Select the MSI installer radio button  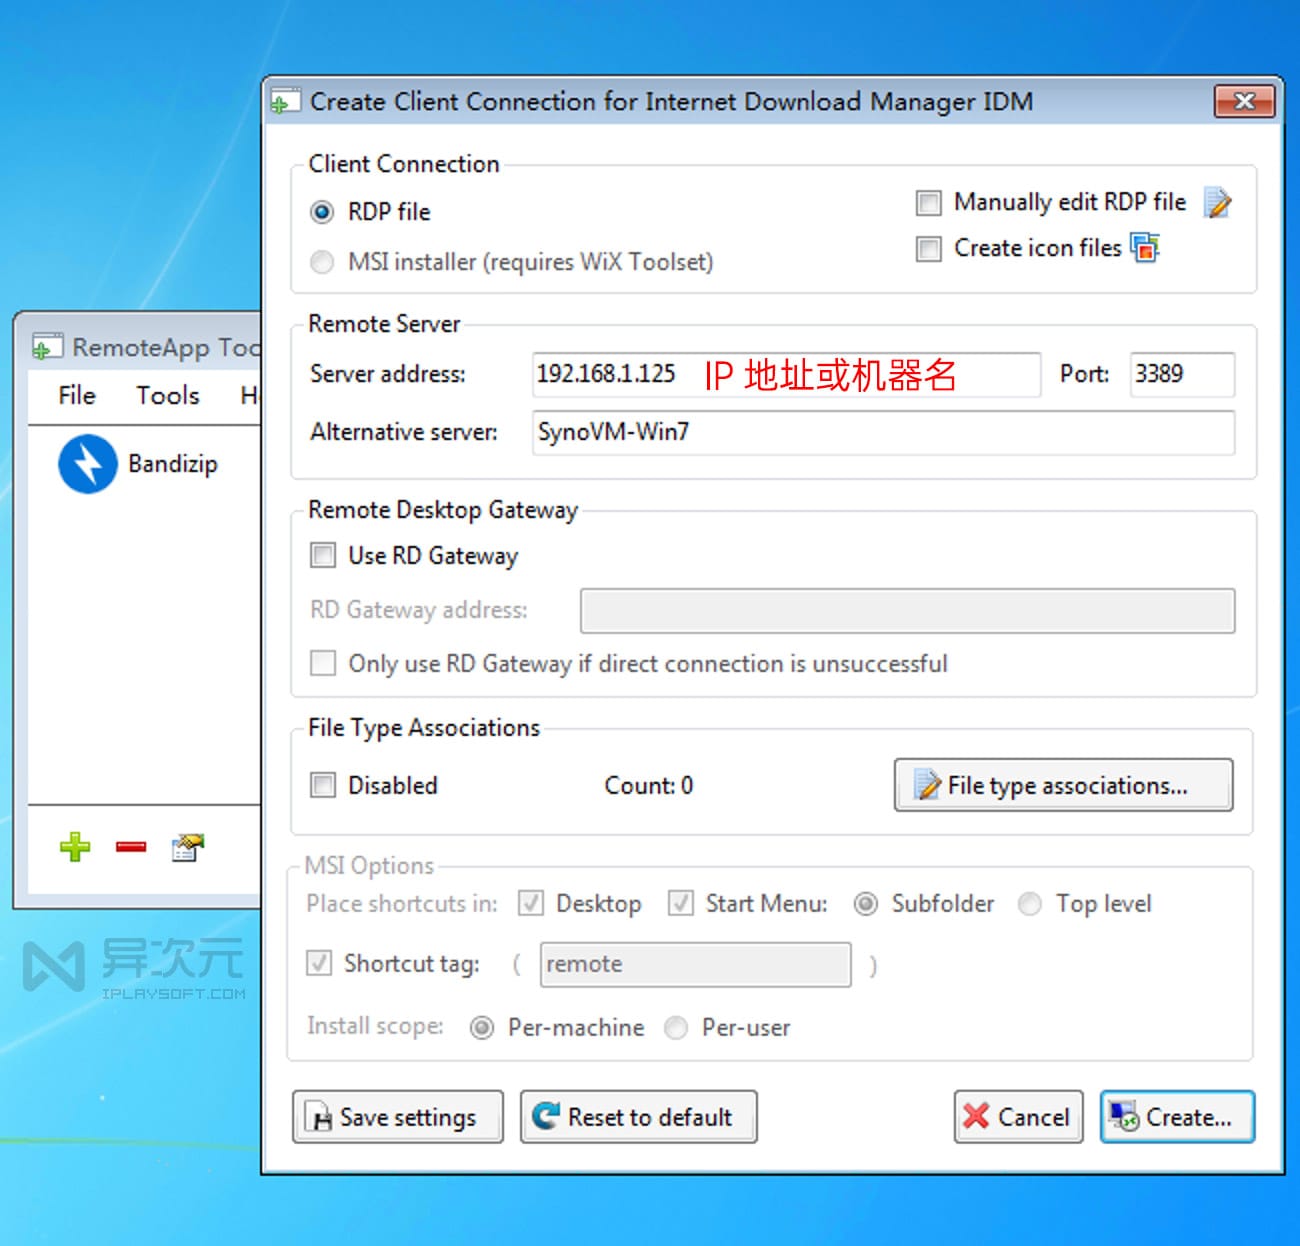tap(322, 262)
